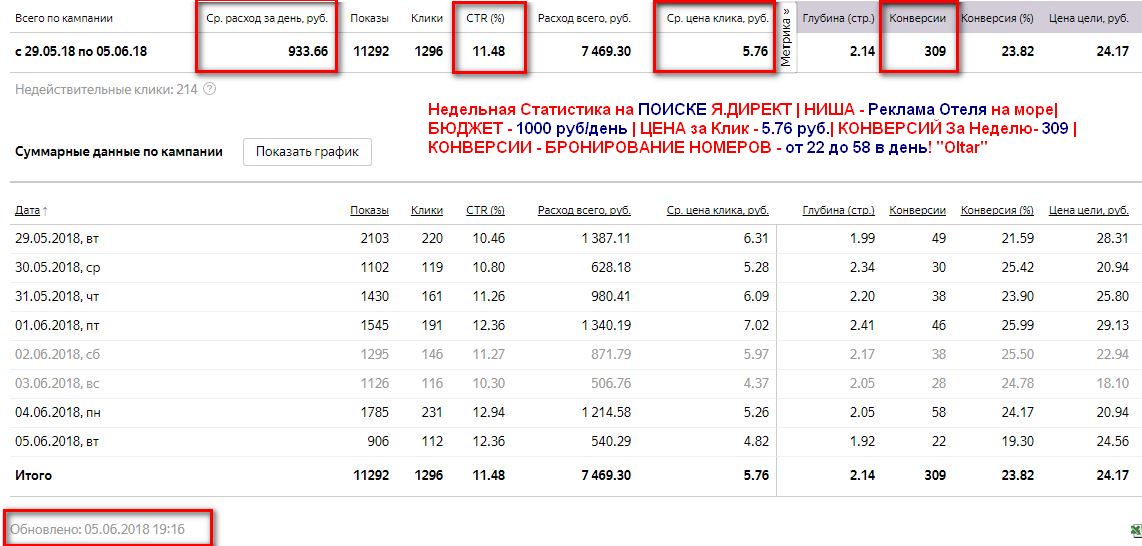Click depth value 2.41
Screen dimensions: 1142x546
tap(862, 326)
